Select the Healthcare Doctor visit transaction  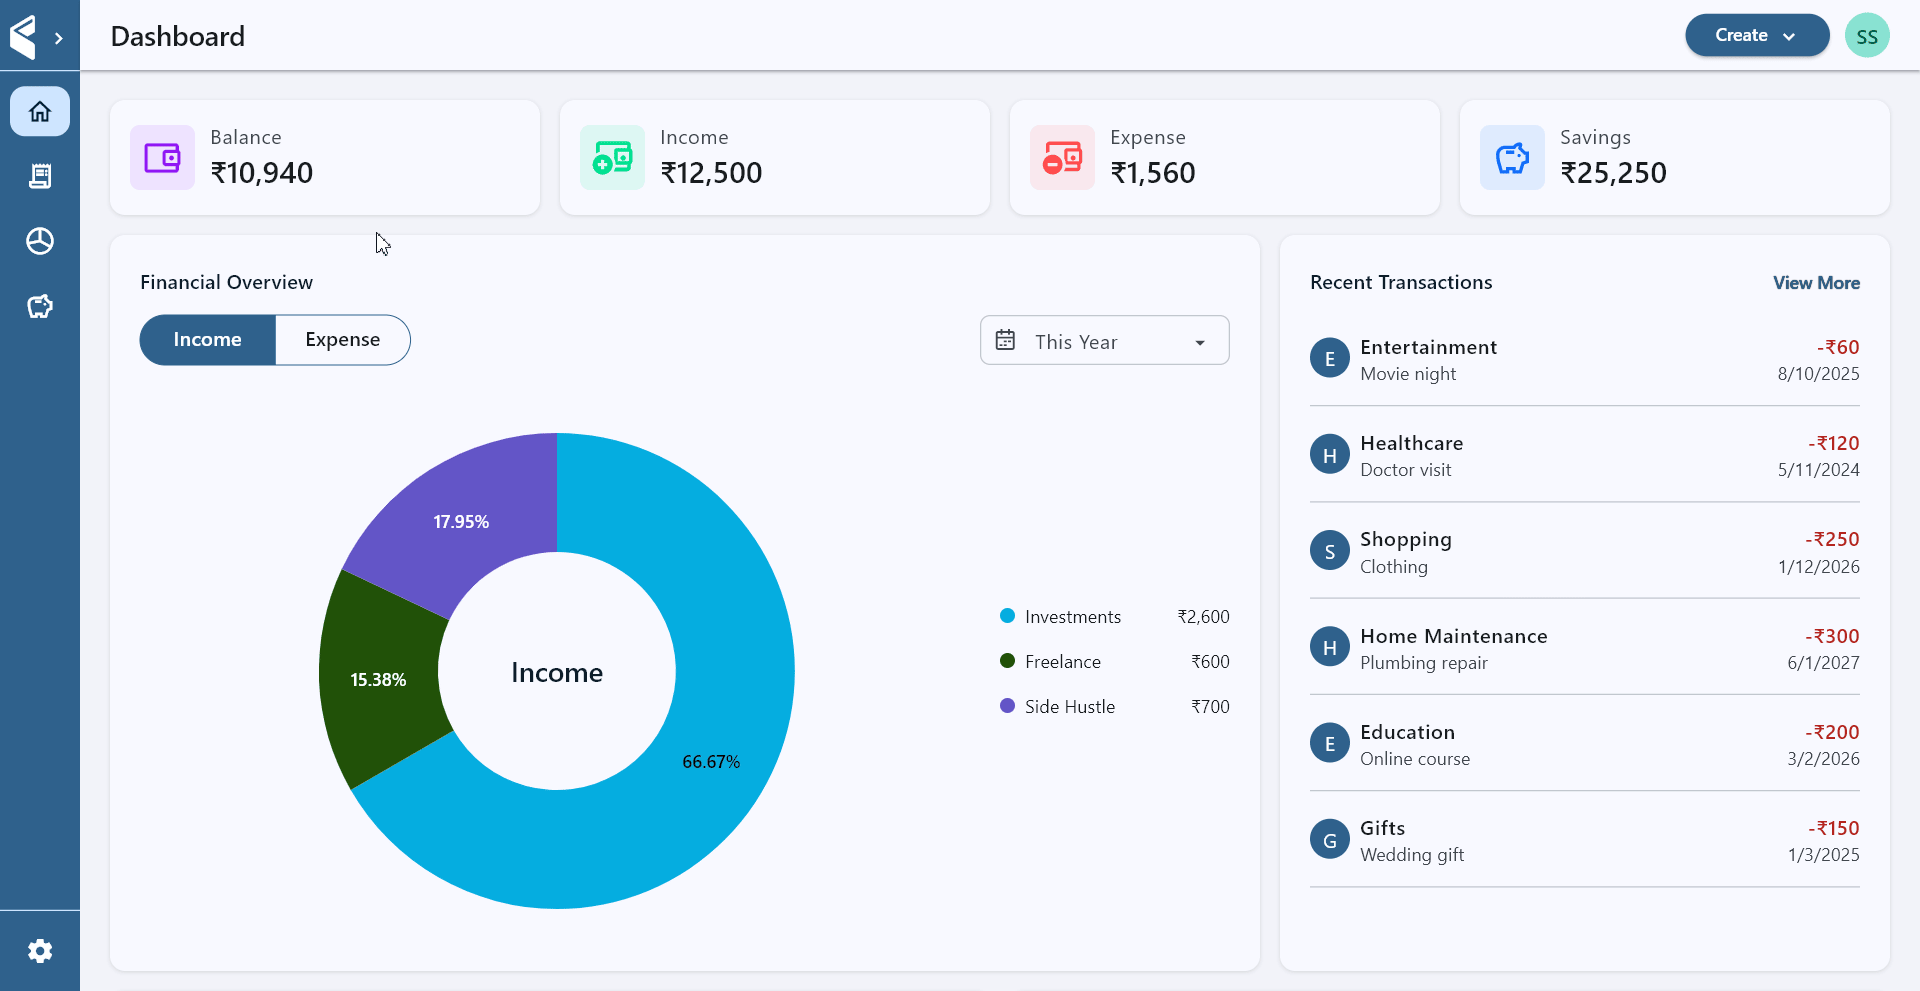tap(1584, 456)
